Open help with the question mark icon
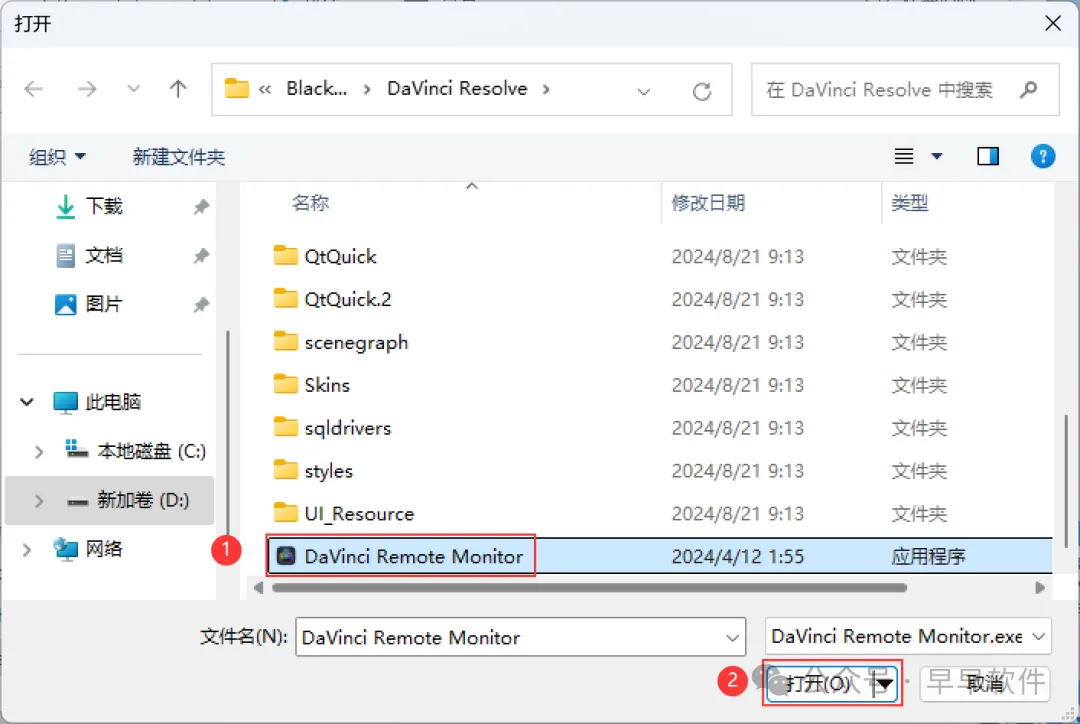Viewport: 1080px width, 724px height. pos(1042,156)
